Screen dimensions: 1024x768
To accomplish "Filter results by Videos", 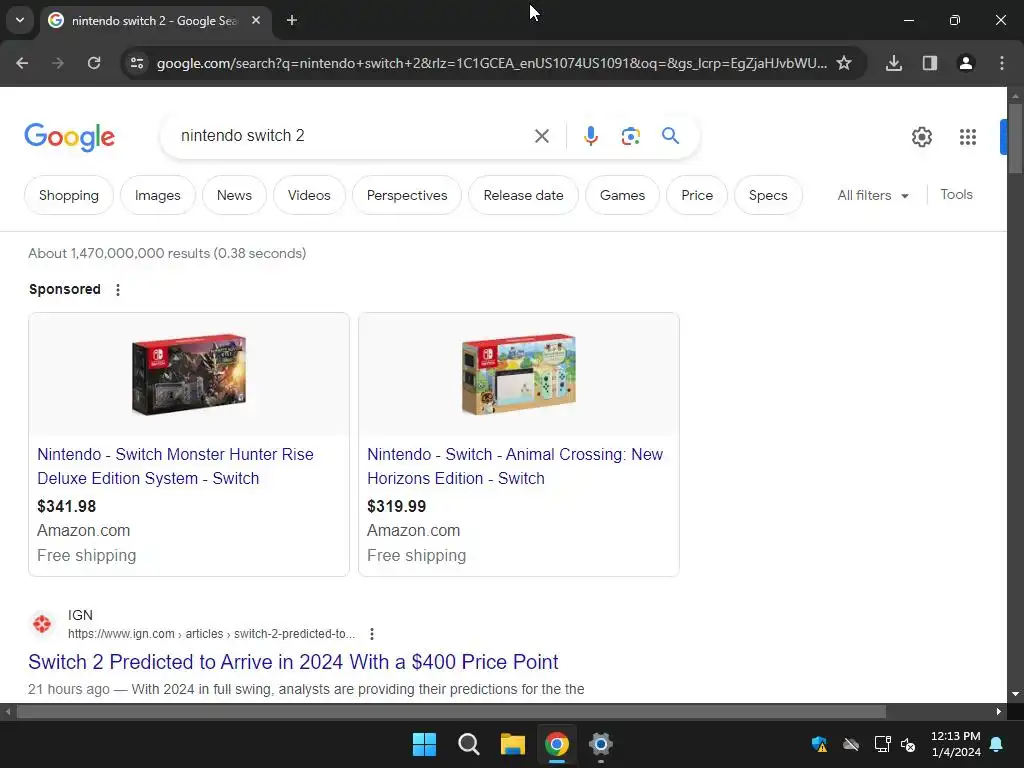I will (x=309, y=195).
